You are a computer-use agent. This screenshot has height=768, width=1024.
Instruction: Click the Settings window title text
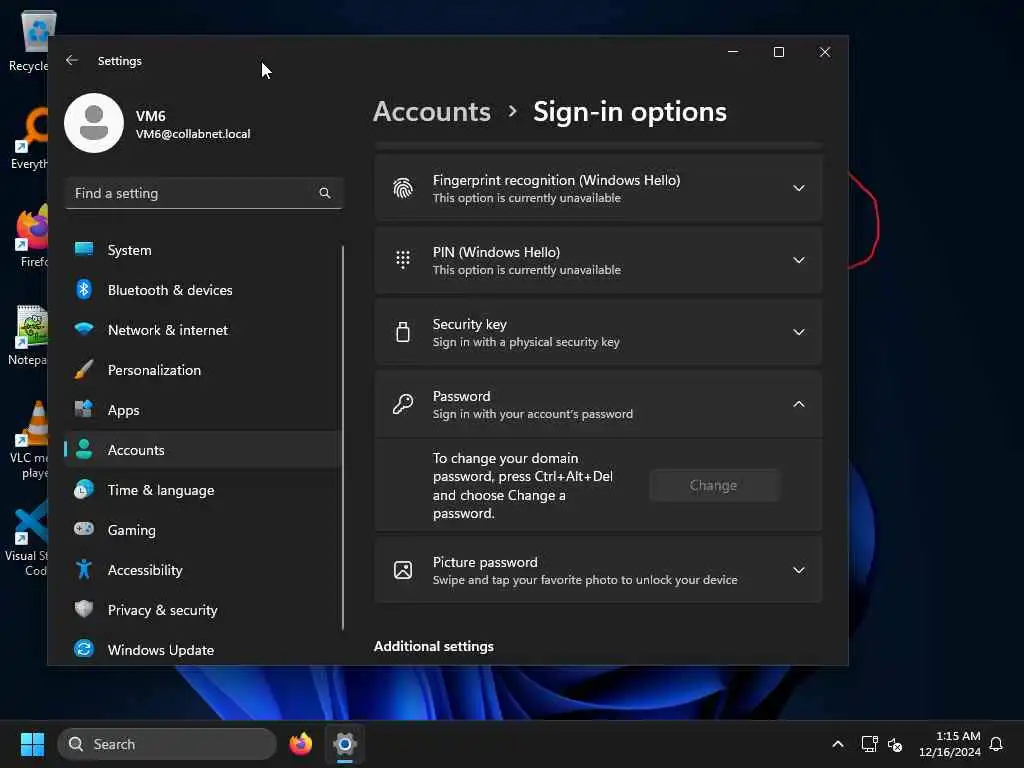pos(120,61)
